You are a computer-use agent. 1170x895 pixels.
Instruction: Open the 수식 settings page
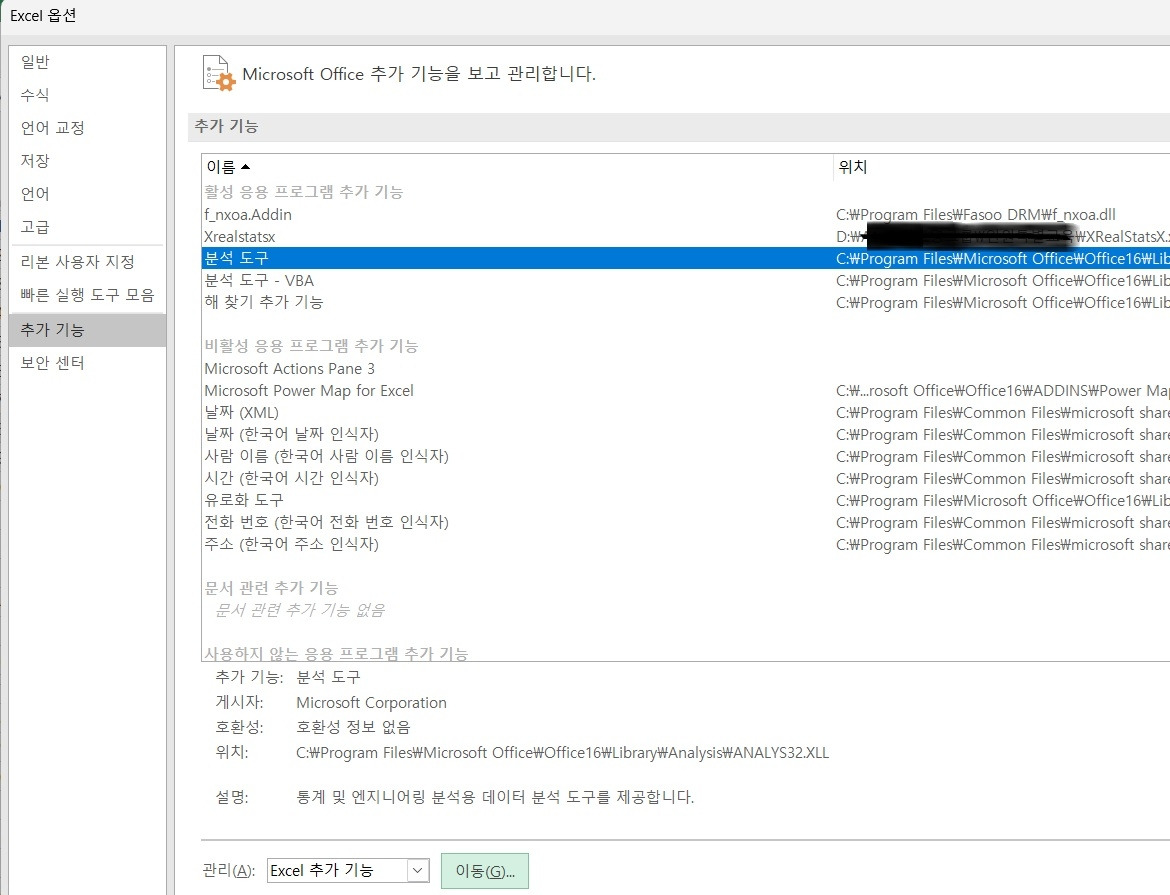coord(33,94)
